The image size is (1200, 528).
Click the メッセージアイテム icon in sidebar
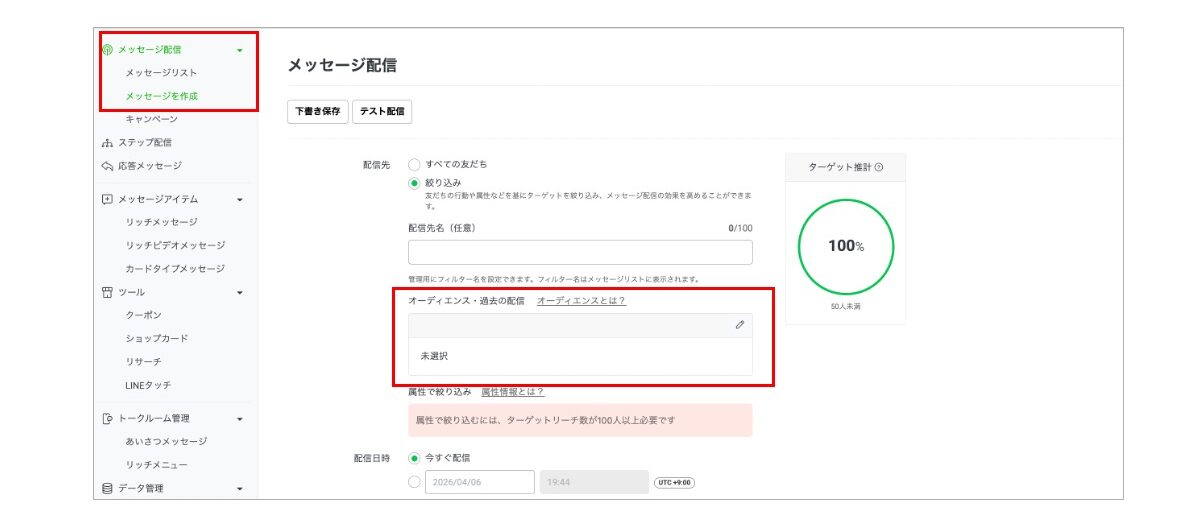[108, 199]
